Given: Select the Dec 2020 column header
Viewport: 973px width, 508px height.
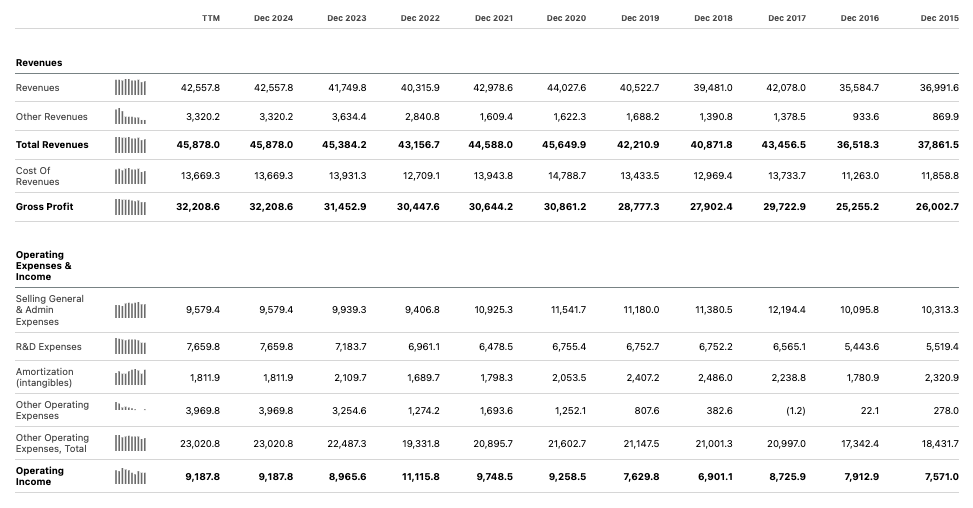Looking at the screenshot, I should (x=567, y=19).
